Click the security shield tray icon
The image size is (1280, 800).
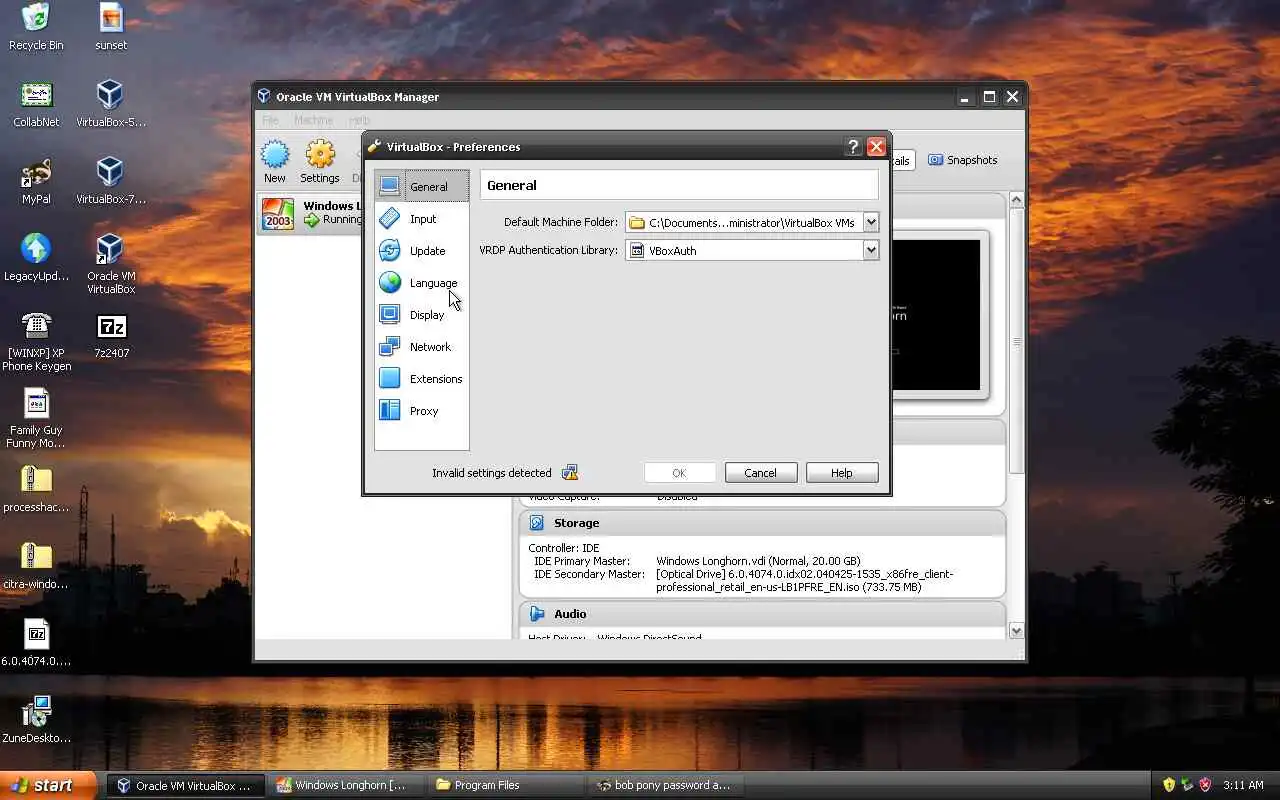(1168, 785)
